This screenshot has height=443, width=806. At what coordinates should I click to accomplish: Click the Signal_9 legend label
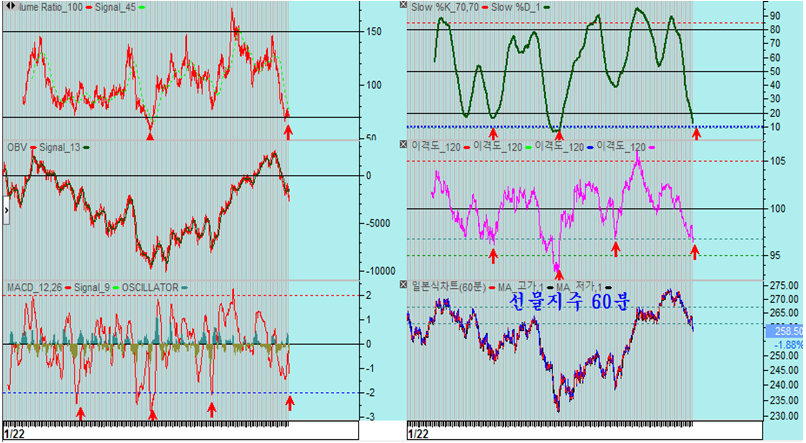[91, 287]
